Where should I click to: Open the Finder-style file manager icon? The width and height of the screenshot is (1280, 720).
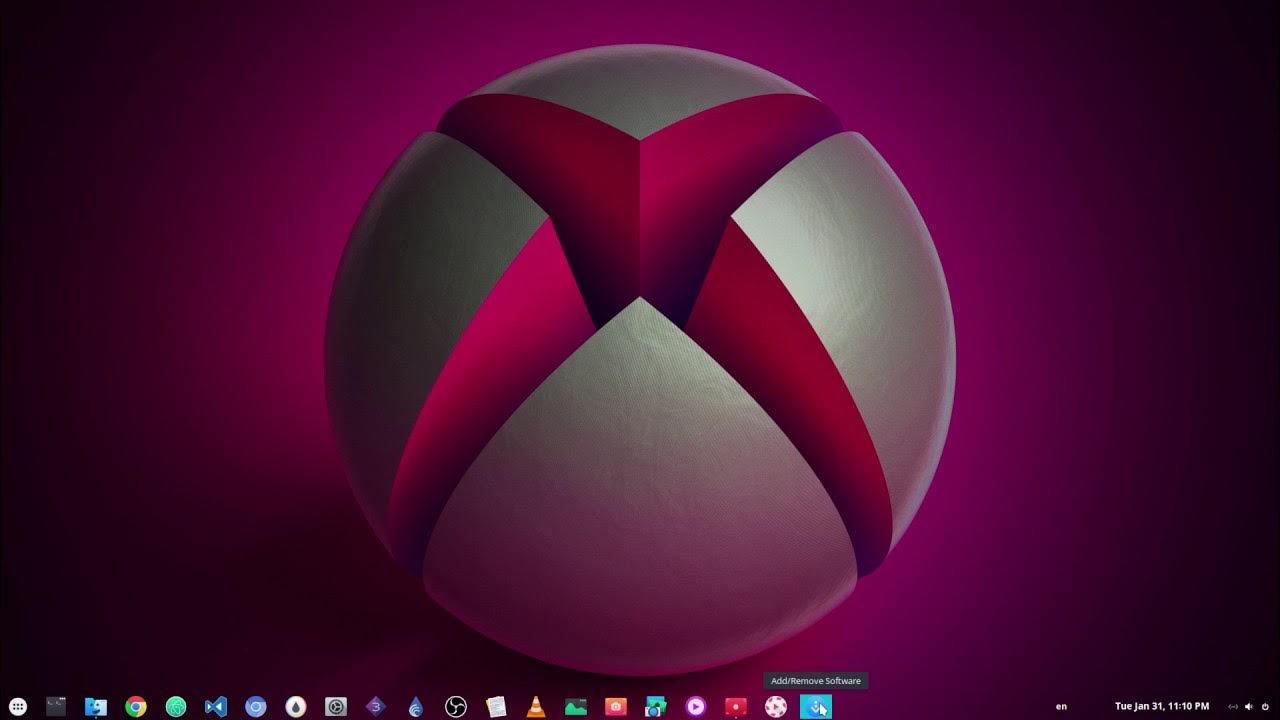click(96, 707)
